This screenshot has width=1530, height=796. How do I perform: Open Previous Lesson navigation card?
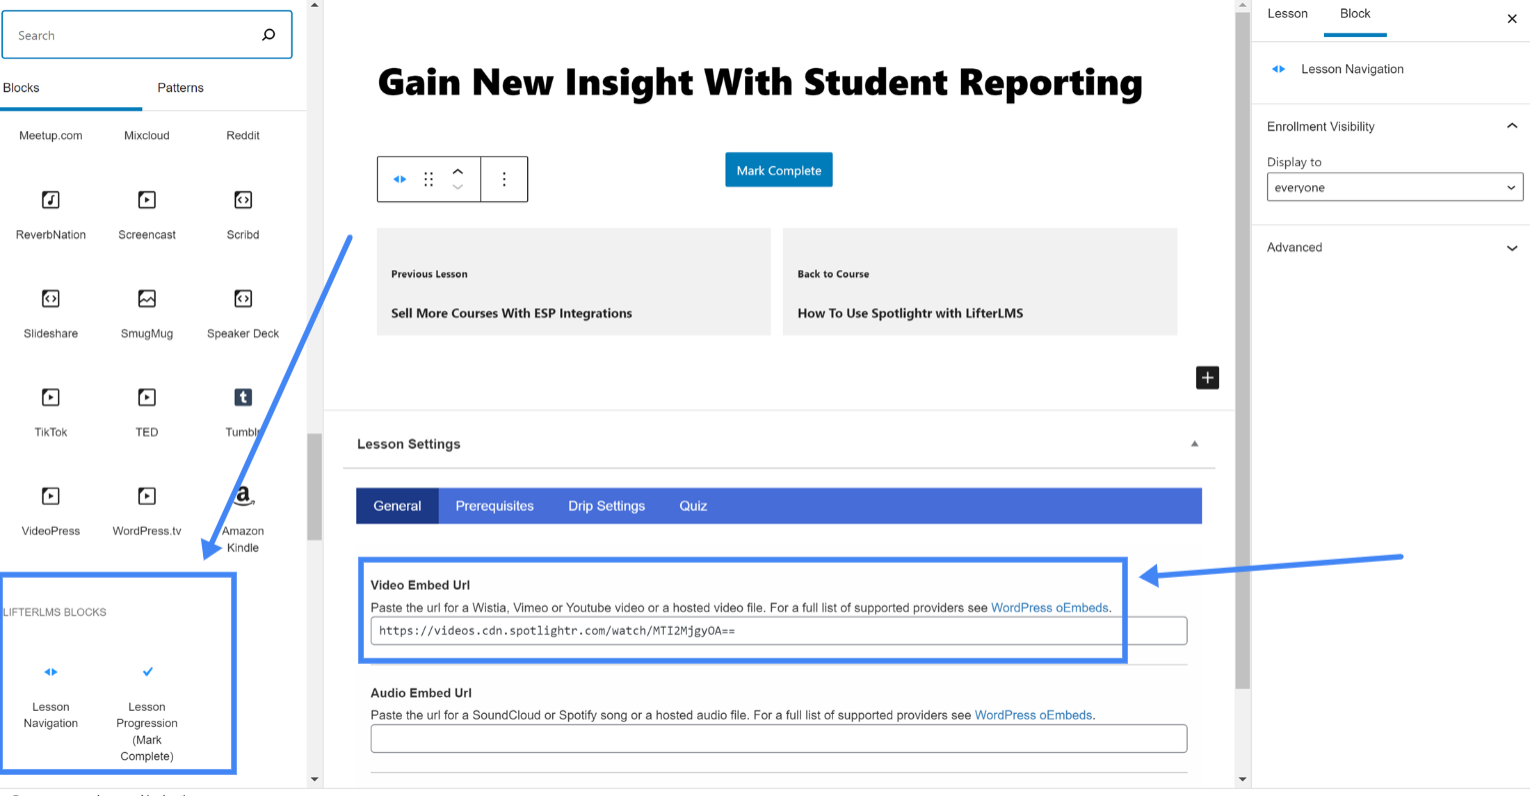point(573,281)
